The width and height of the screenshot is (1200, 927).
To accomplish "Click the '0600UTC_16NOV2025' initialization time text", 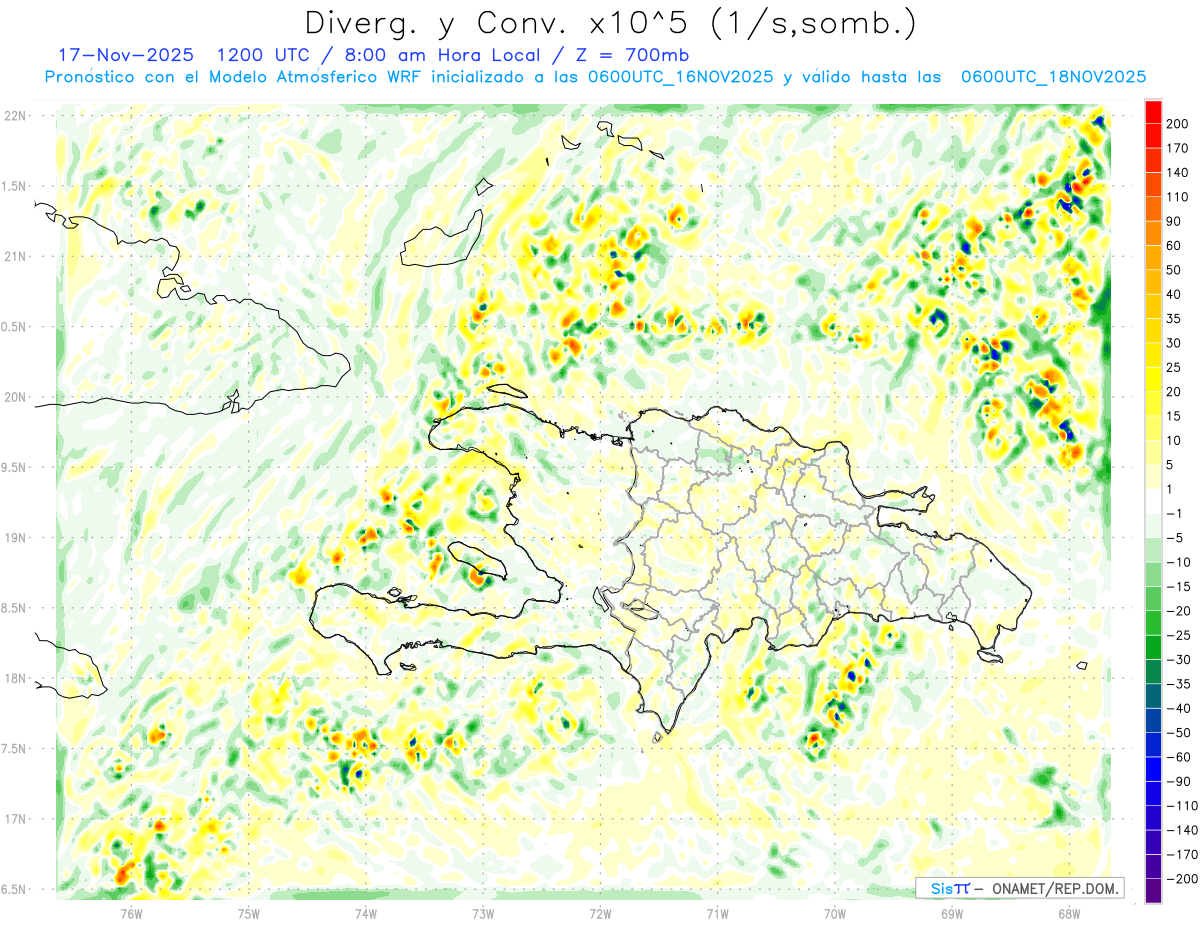I will point(680,77).
